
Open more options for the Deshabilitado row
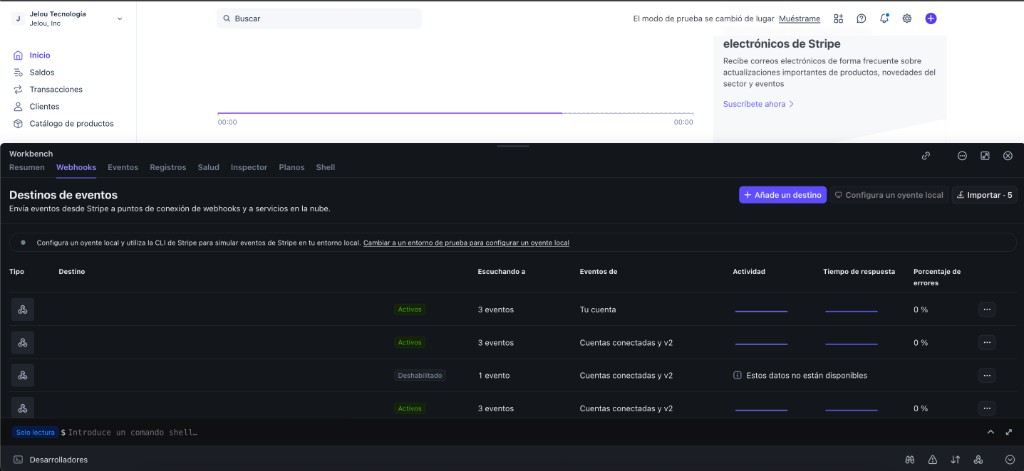coord(987,375)
